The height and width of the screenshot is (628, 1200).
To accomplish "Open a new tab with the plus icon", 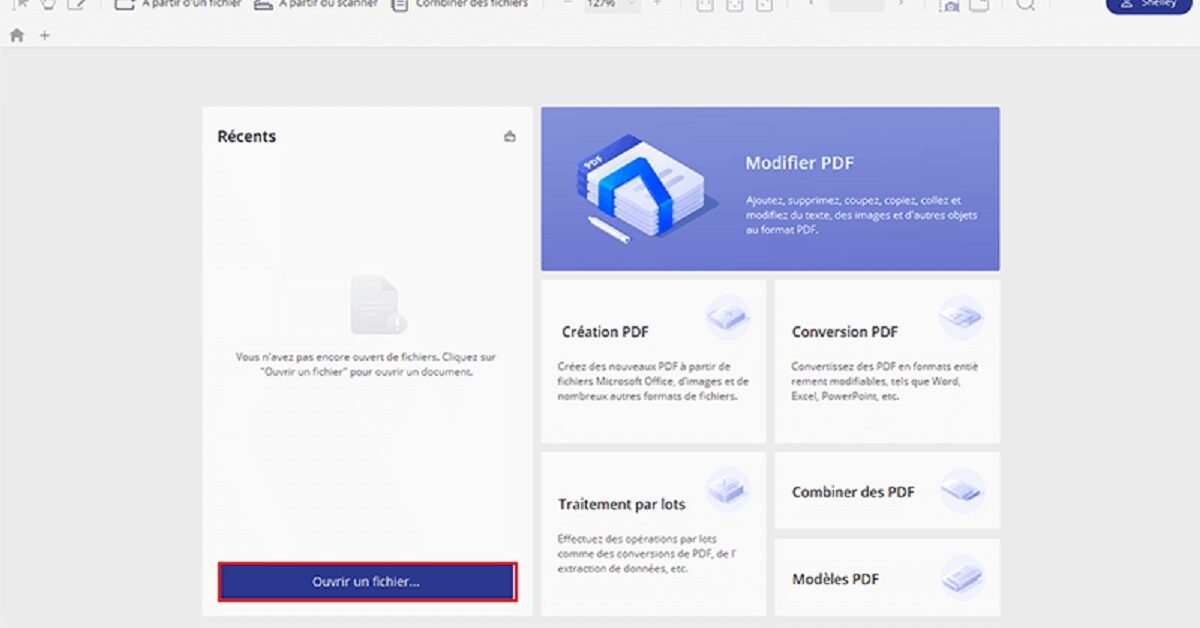I will tap(44, 35).
